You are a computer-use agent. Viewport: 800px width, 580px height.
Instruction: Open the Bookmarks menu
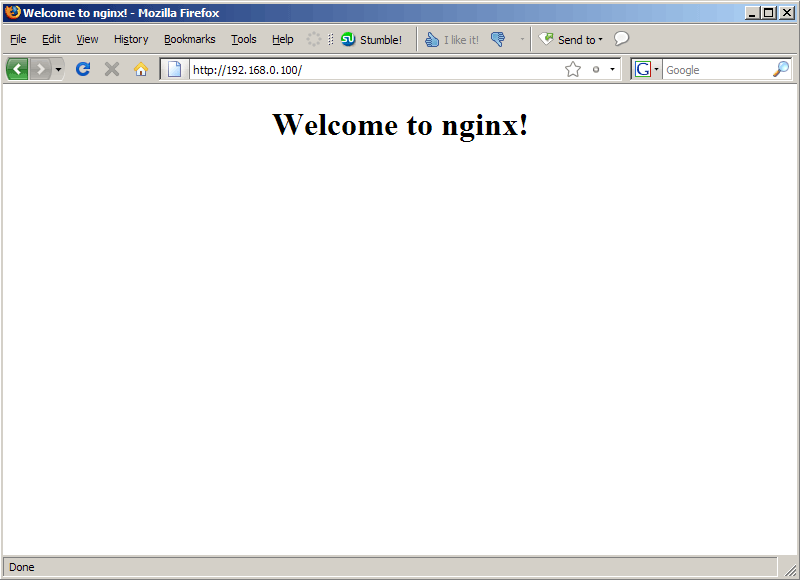190,39
